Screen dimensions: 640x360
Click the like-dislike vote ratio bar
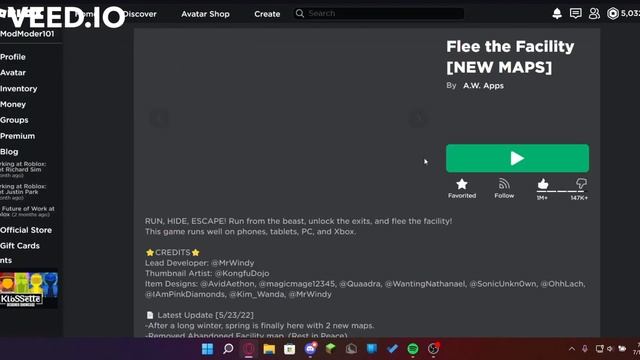point(562,191)
